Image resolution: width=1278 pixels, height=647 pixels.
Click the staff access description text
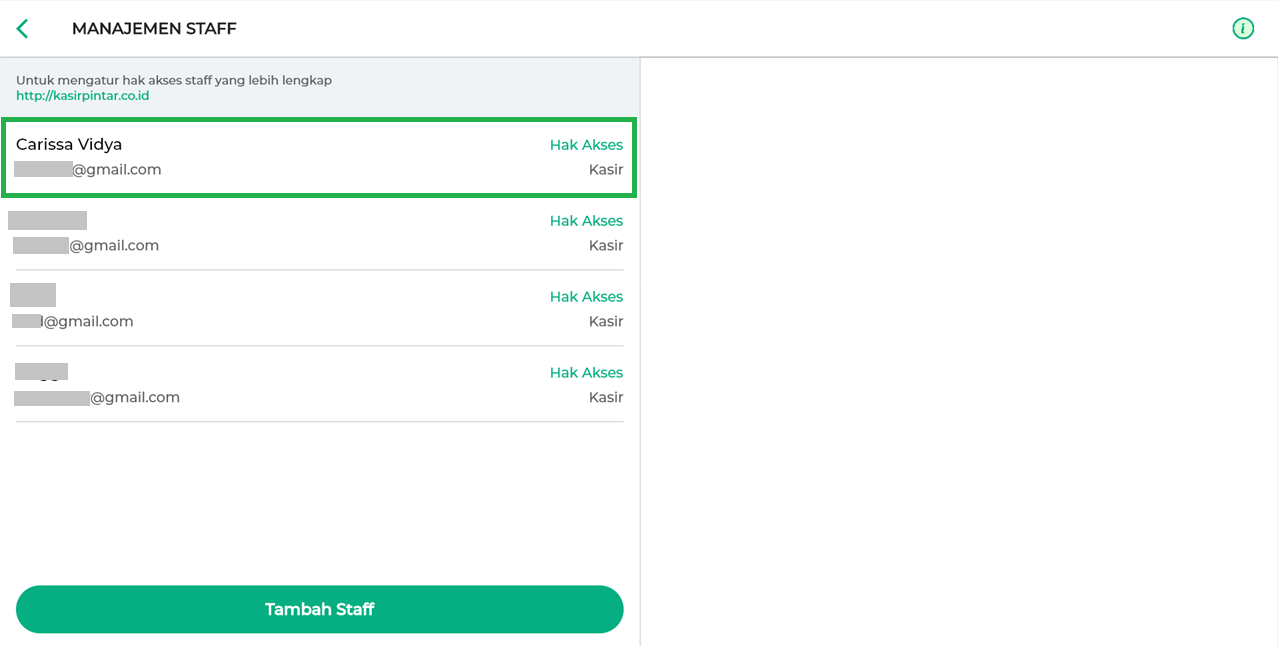click(174, 80)
